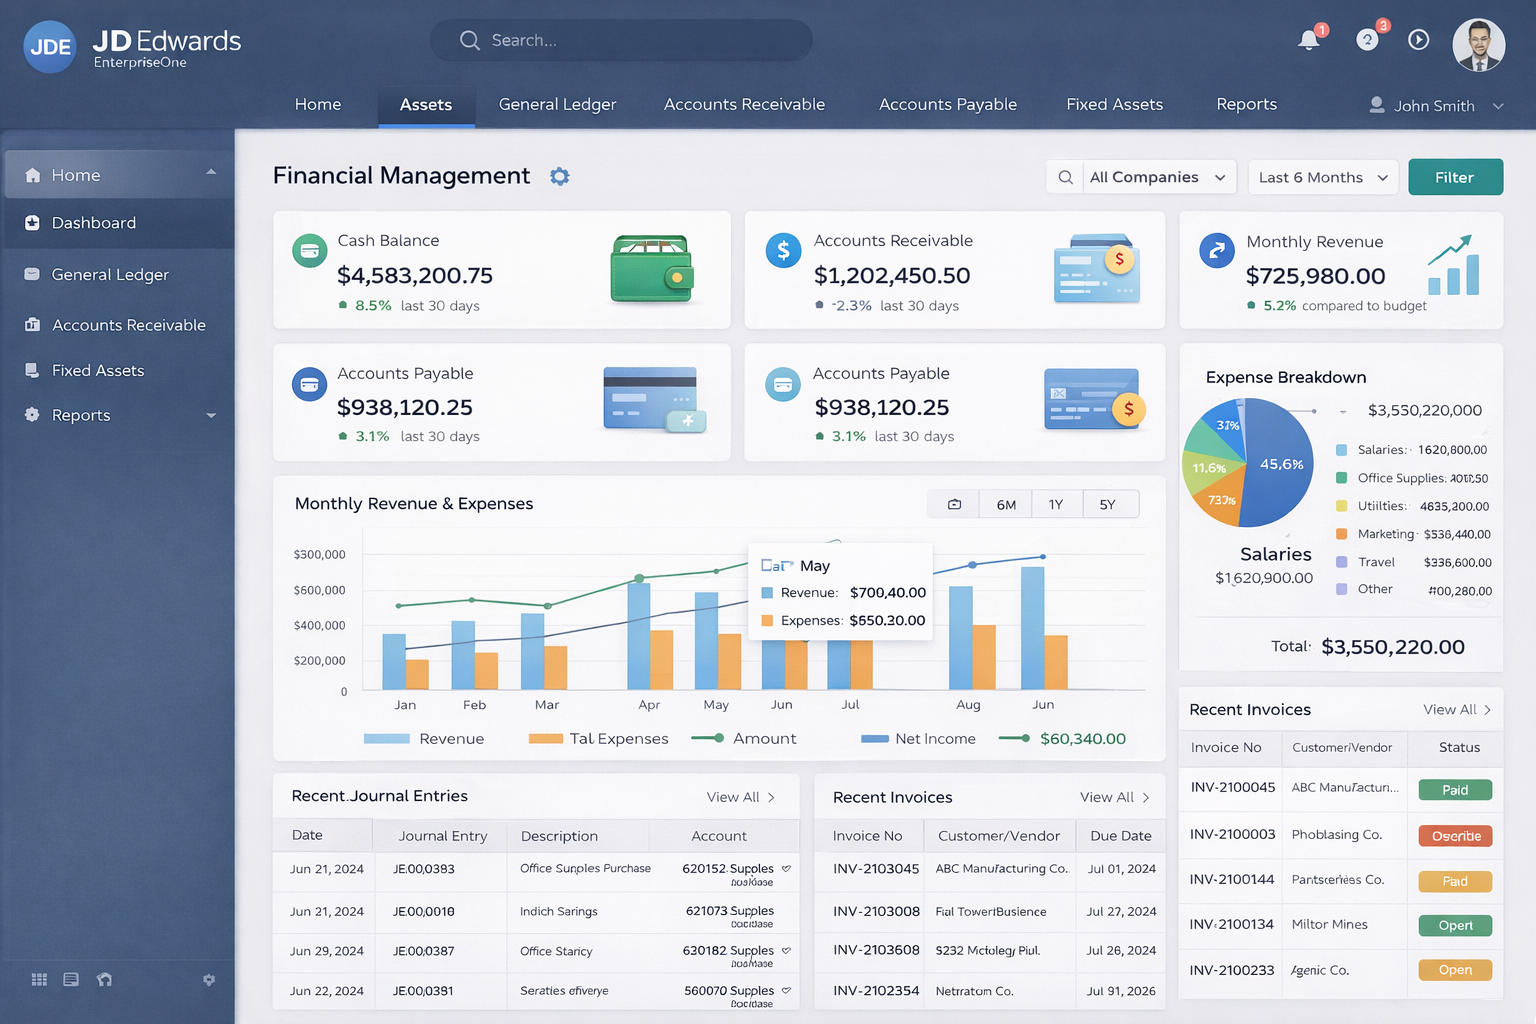Click the calendar icon beside 6M
The height and width of the screenshot is (1024, 1536).
click(x=954, y=505)
